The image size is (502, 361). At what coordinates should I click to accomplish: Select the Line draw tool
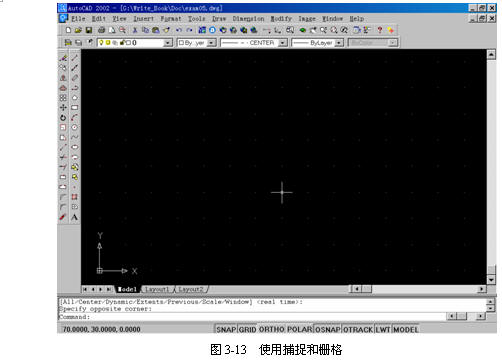click(x=75, y=58)
